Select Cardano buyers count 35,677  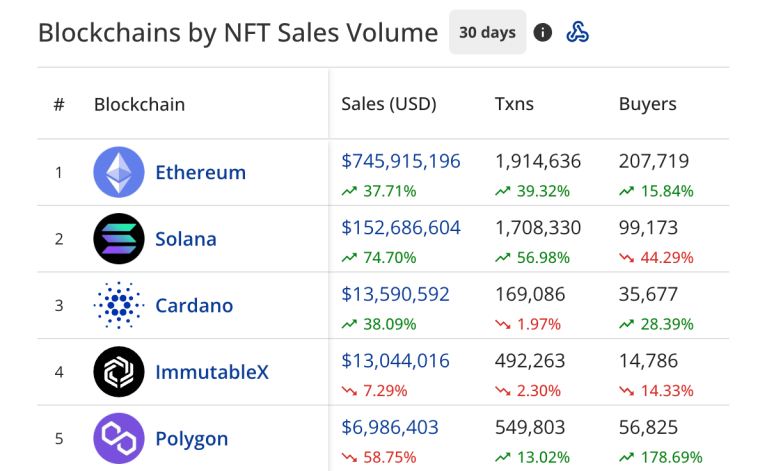tap(648, 294)
